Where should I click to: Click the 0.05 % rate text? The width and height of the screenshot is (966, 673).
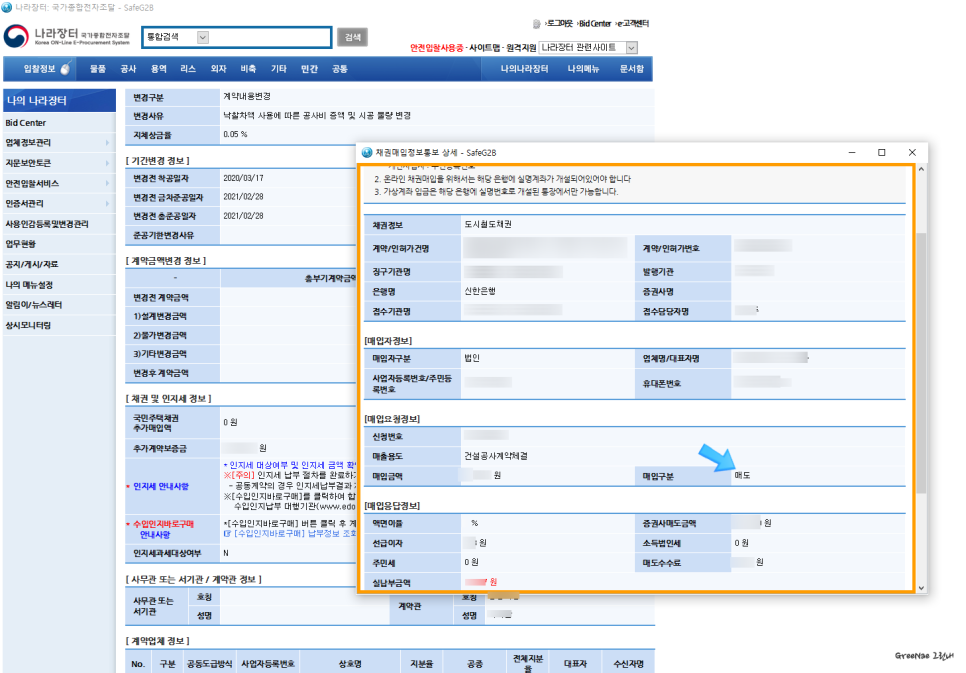(235, 134)
